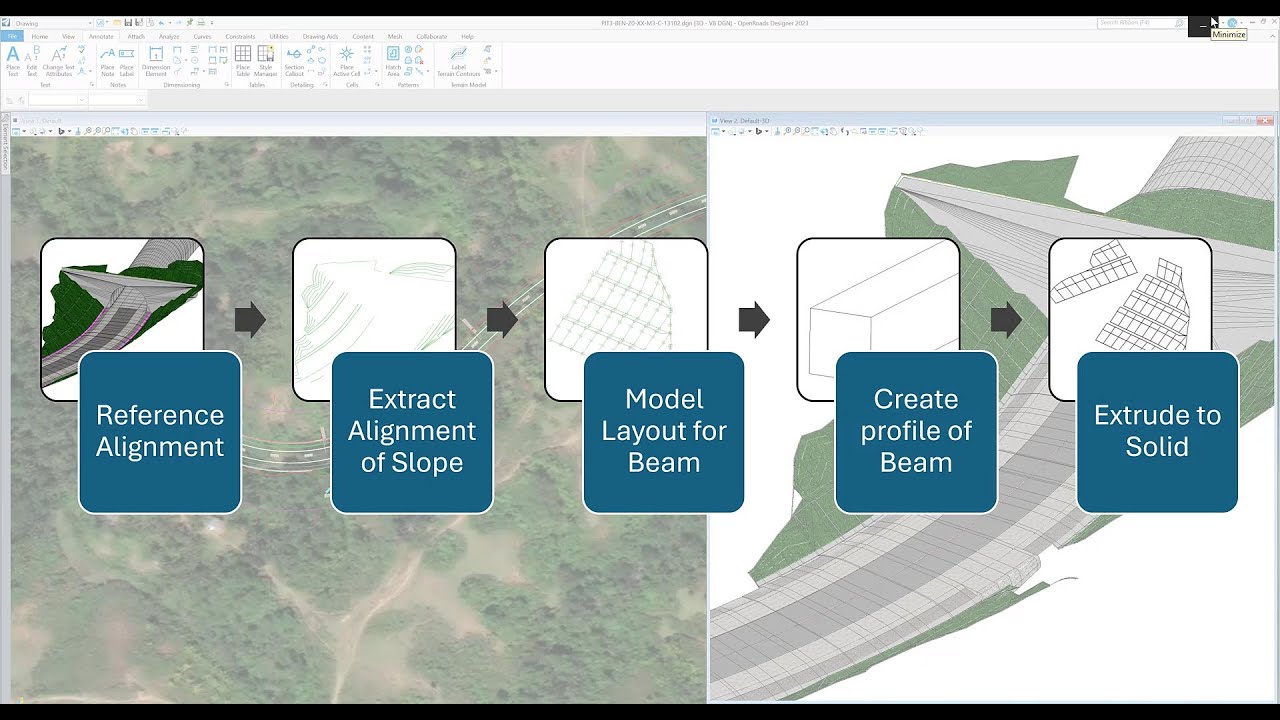
Task: Click the Reference Alignment step box
Action: 160,431
